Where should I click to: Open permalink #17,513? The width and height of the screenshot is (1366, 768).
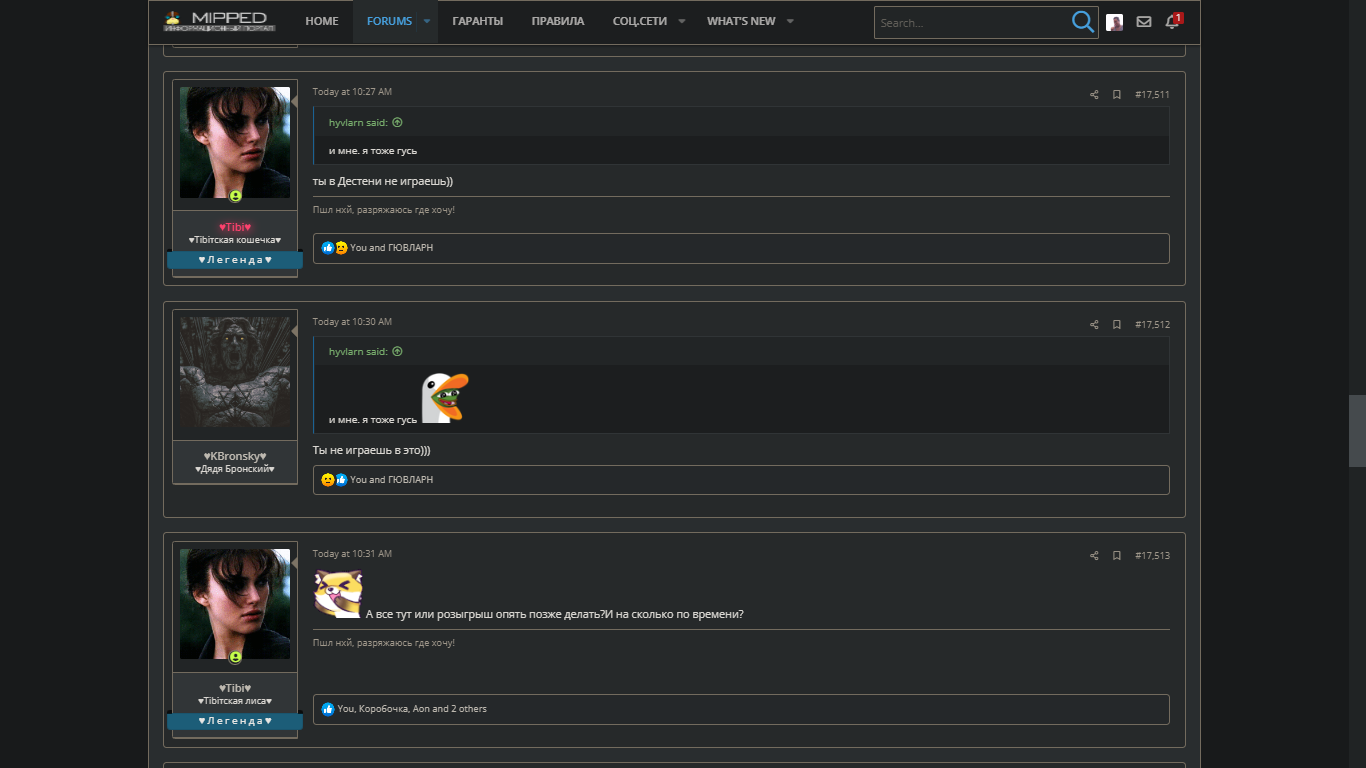[x=1152, y=556]
